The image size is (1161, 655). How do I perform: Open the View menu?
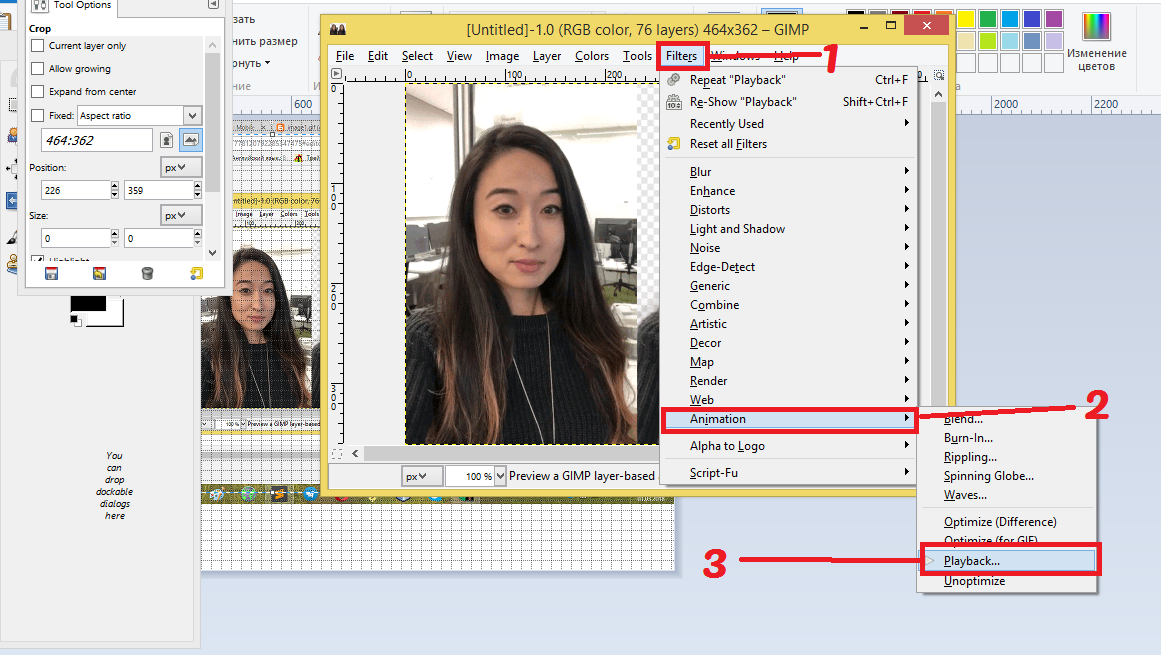click(x=459, y=56)
